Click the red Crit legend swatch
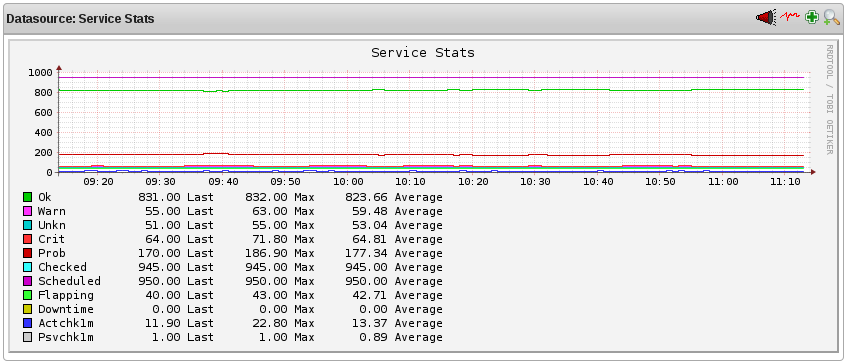This screenshot has height=363, width=846. (x=28, y=239)
